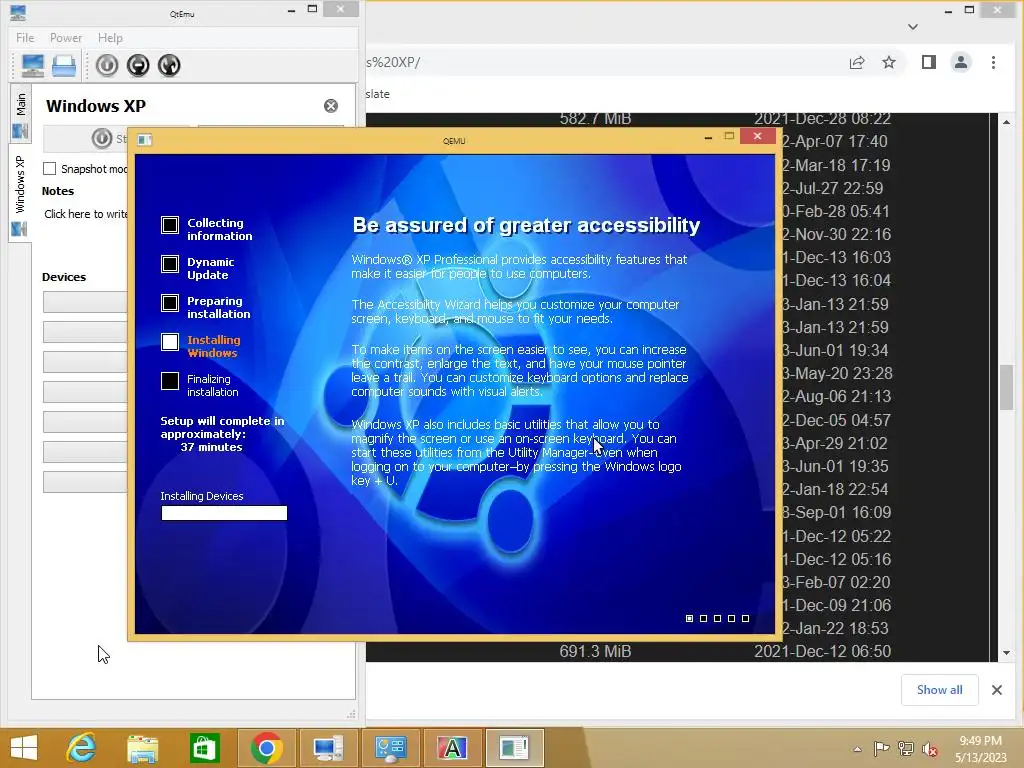Screen dimensions: 1024x768
Task: Click the '37 minutes' remaining time text
Action: [x=211, y=447]
